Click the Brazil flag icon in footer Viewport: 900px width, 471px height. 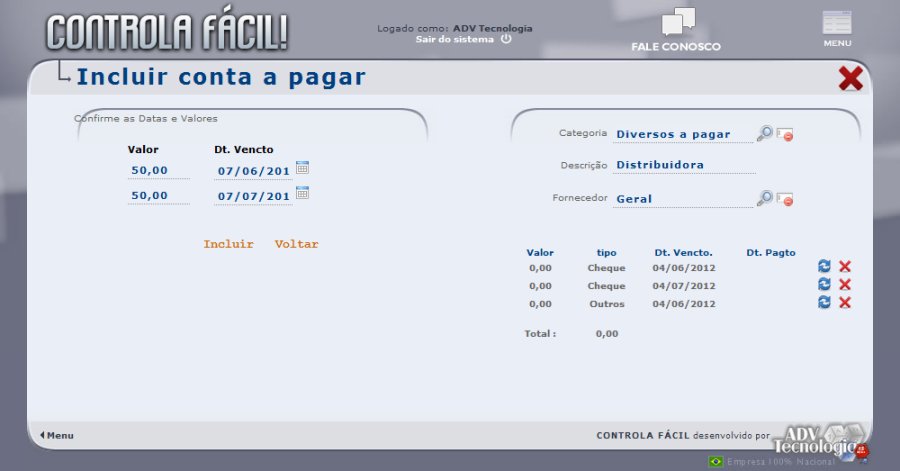coord(716,461)
